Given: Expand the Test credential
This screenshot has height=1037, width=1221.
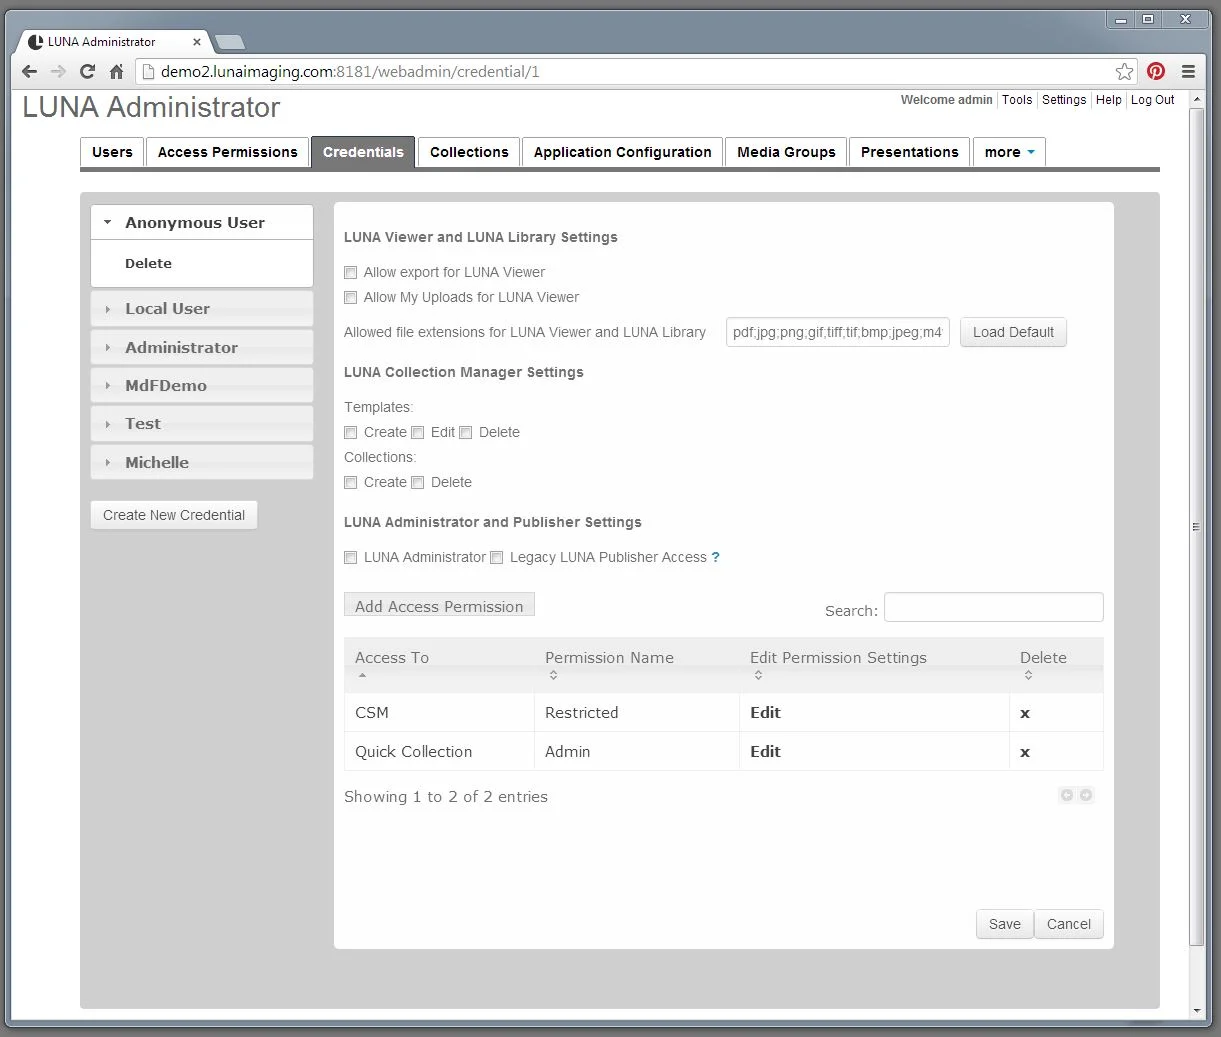Looking at the screenshot, I should click(202, 423).
